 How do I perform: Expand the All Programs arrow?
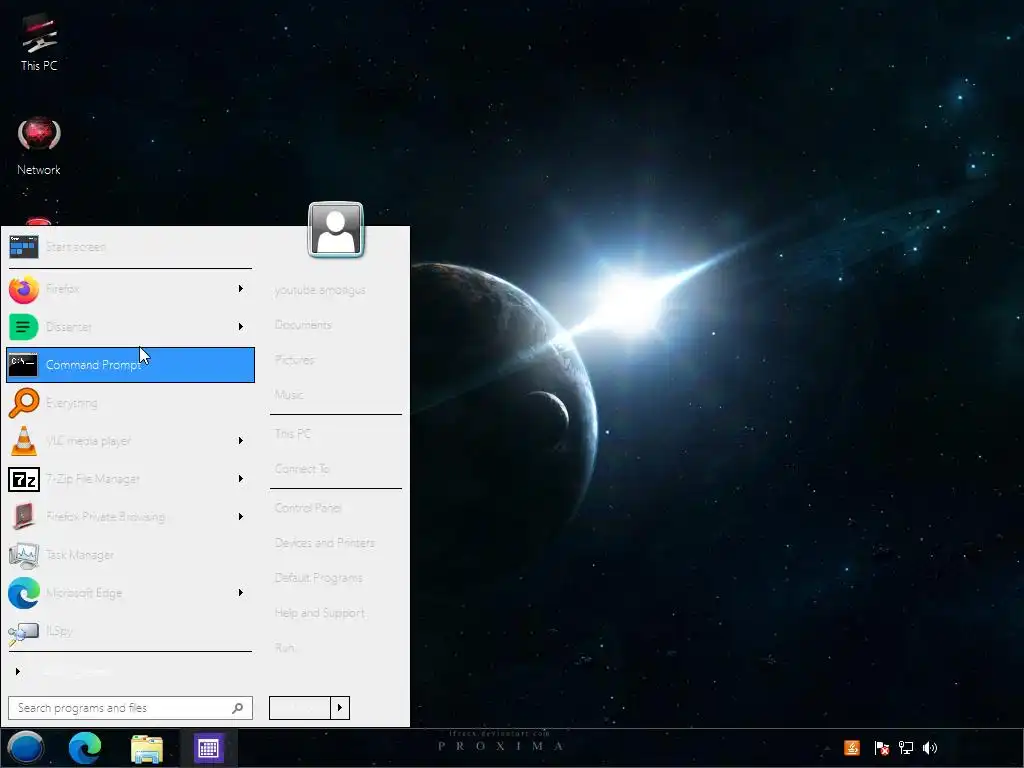(x=18, y=671)
